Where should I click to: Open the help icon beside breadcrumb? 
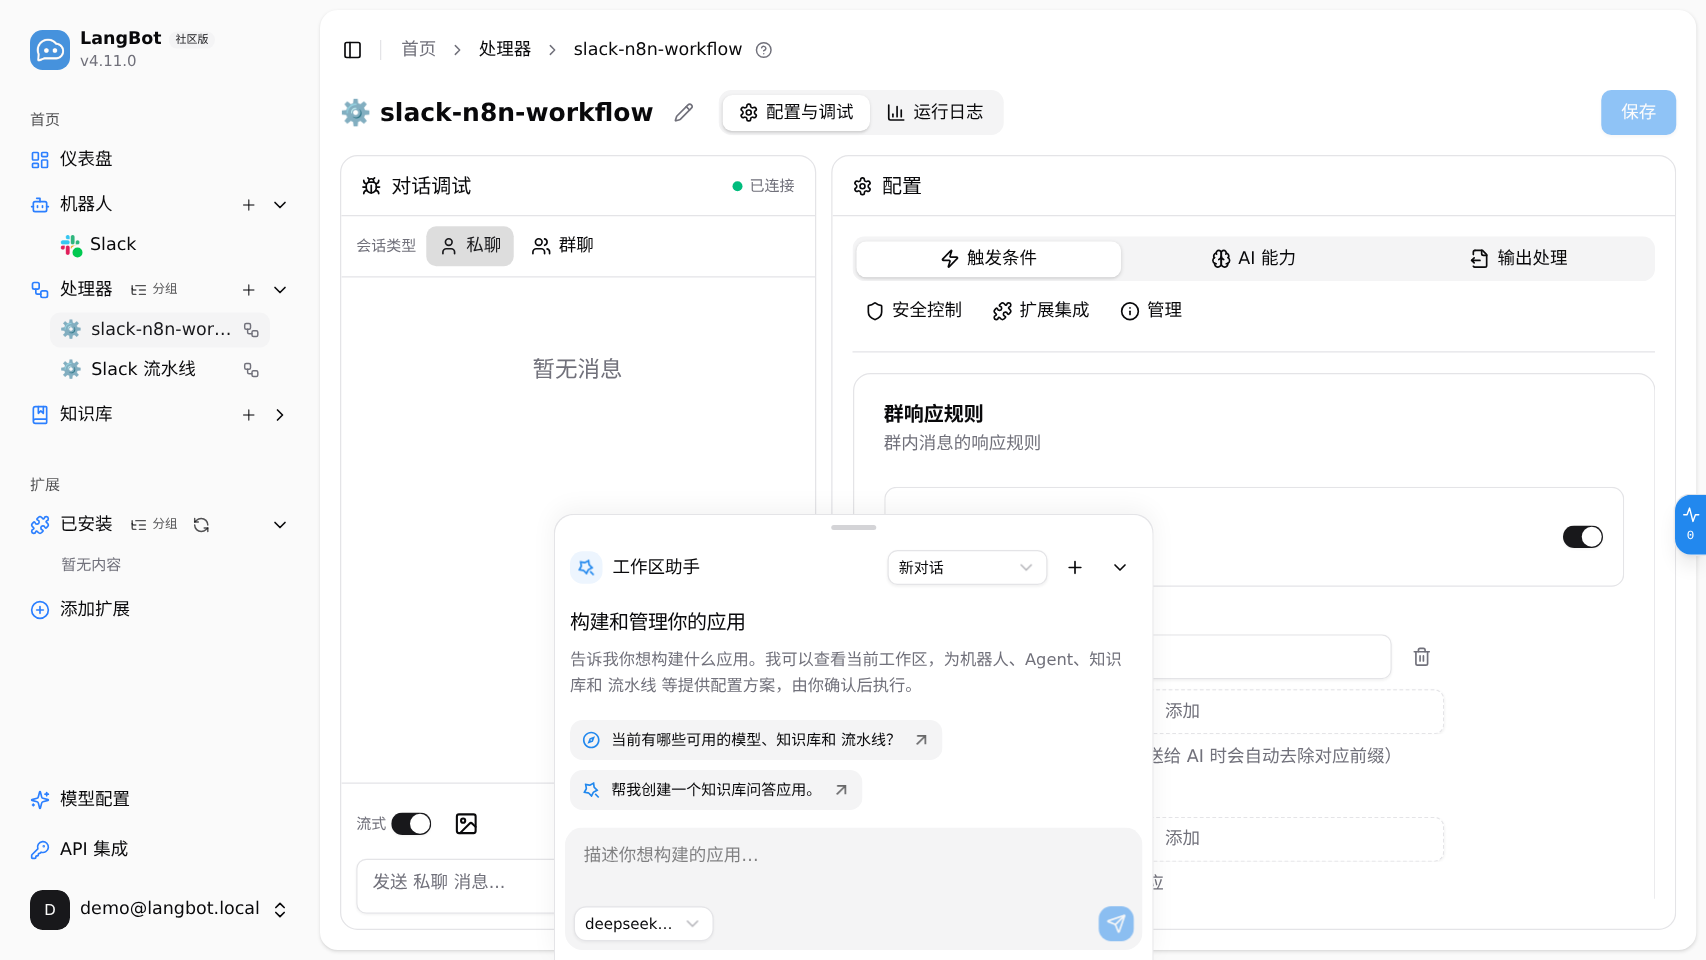[x=764, y=50]
